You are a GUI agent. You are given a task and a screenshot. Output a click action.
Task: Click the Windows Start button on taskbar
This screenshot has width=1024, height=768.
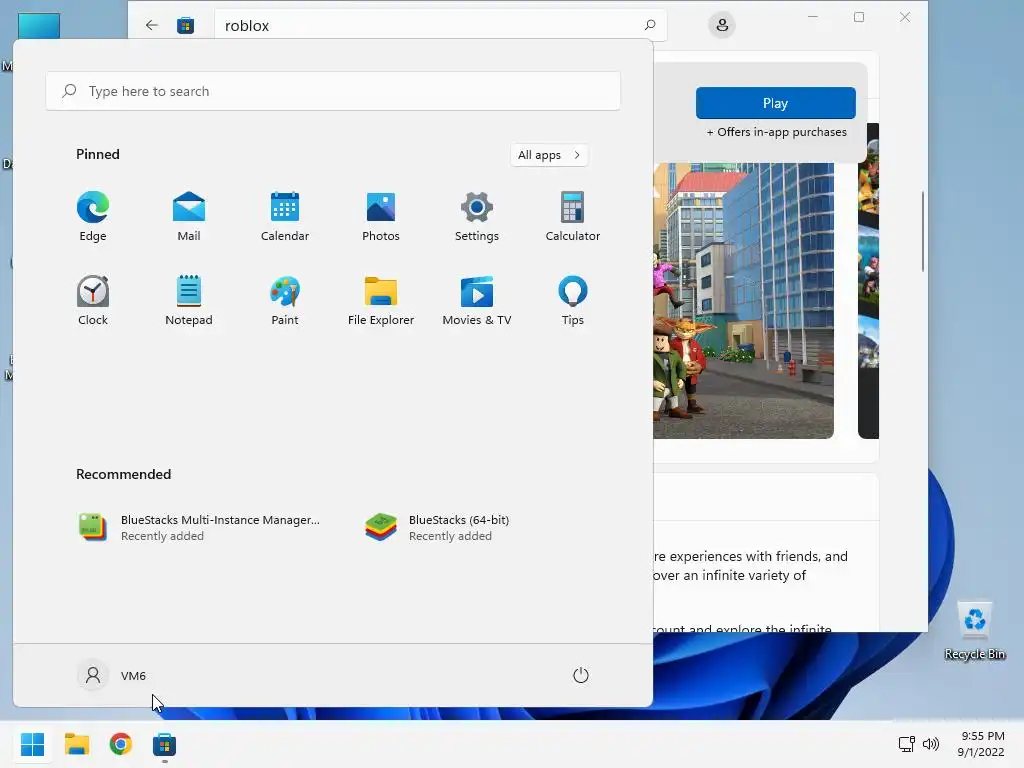[32, 744]
